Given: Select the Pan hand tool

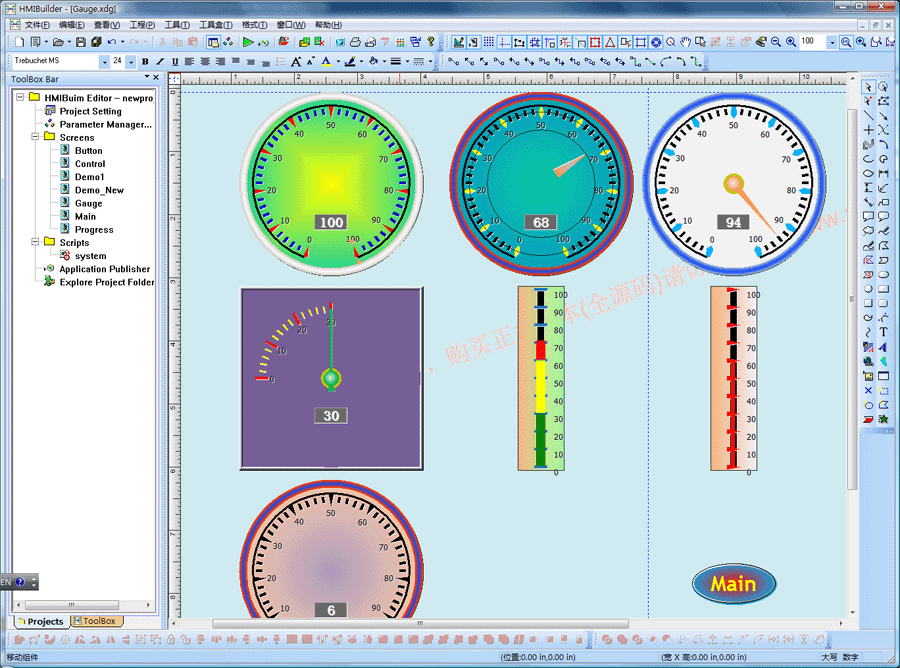Looking at the screenshot, I should coord(685,42).
